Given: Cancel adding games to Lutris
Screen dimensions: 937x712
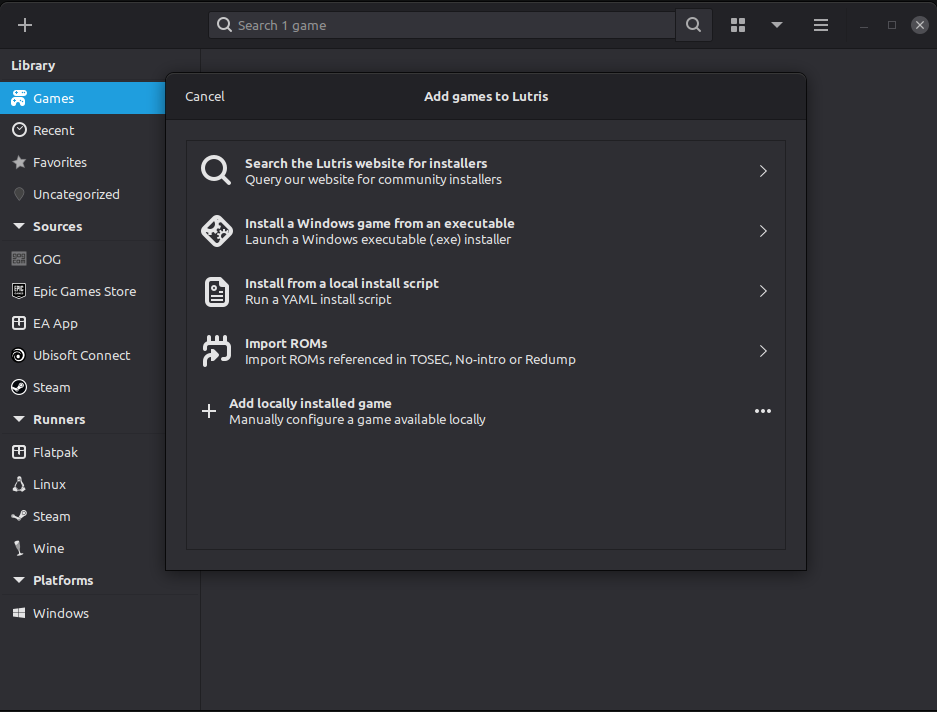Looking at the screenshot, I should [204, 96].
